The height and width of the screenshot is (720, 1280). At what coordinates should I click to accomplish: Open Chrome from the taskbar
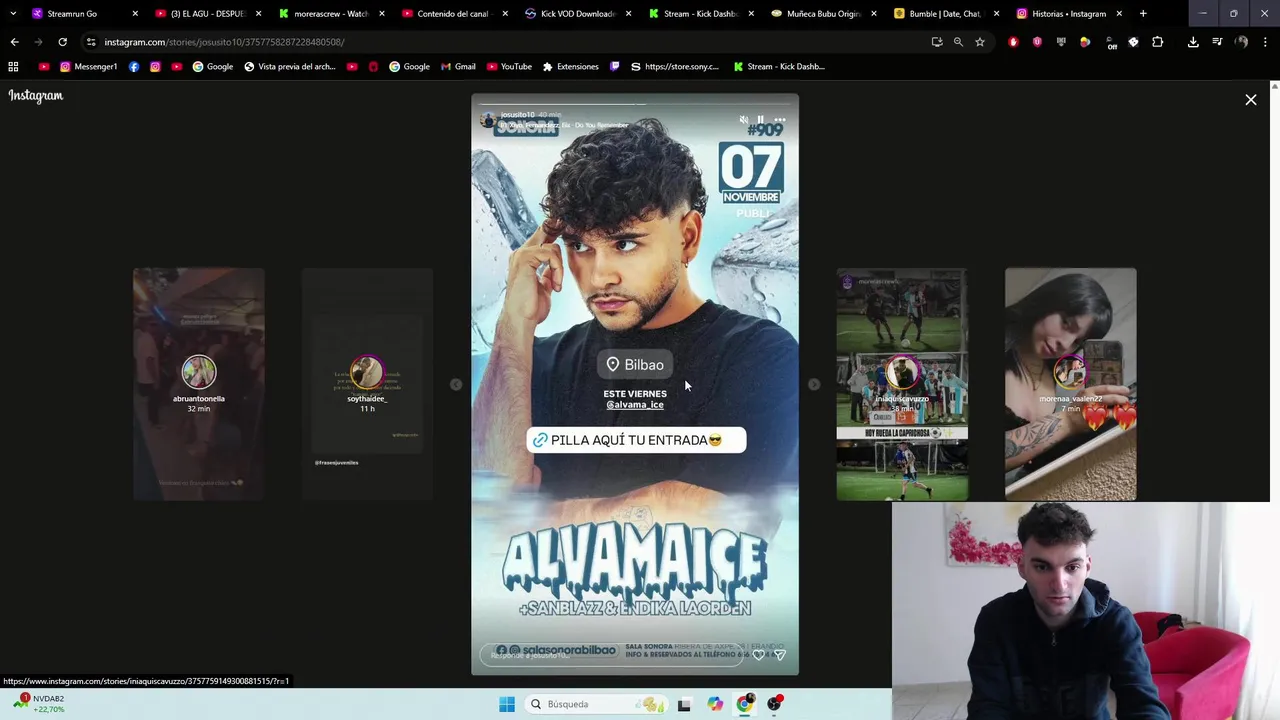(x=744, y=704)
